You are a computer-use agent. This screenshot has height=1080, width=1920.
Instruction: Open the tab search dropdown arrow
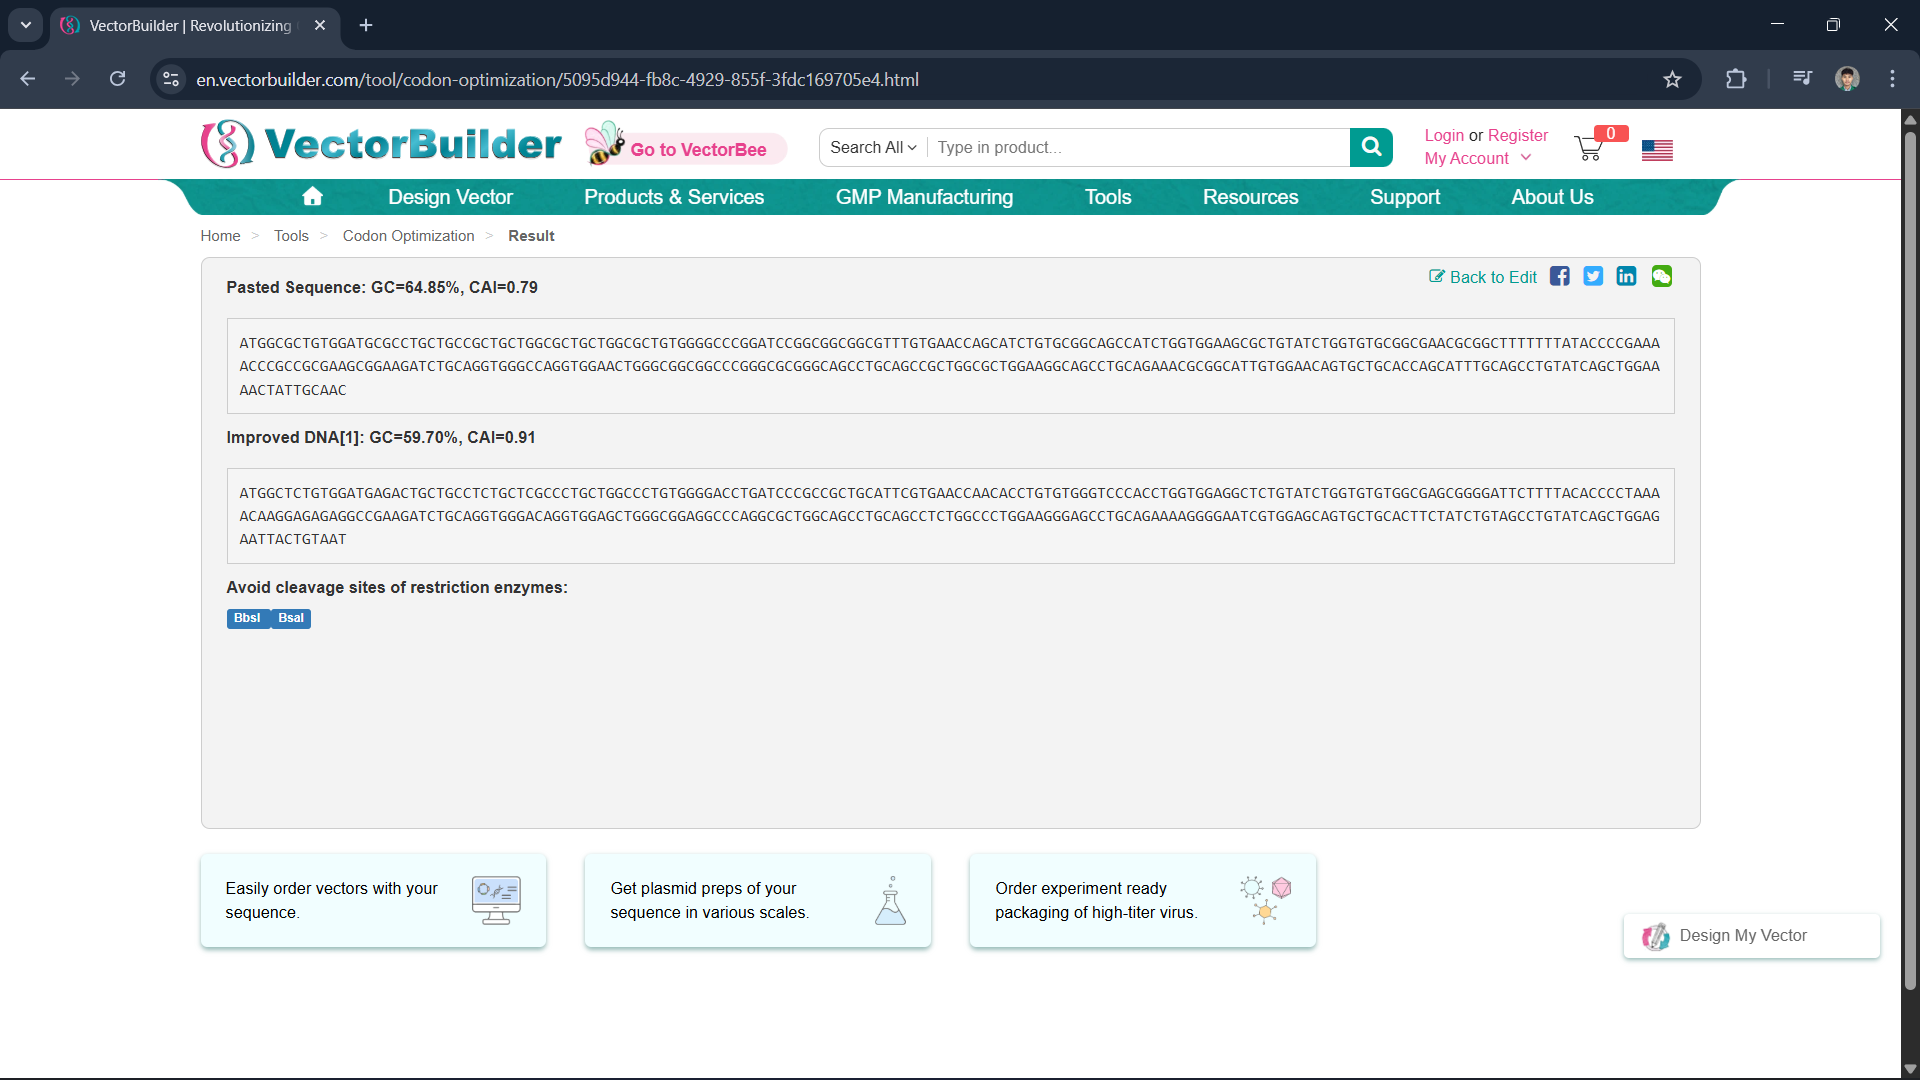pos(26,25)
